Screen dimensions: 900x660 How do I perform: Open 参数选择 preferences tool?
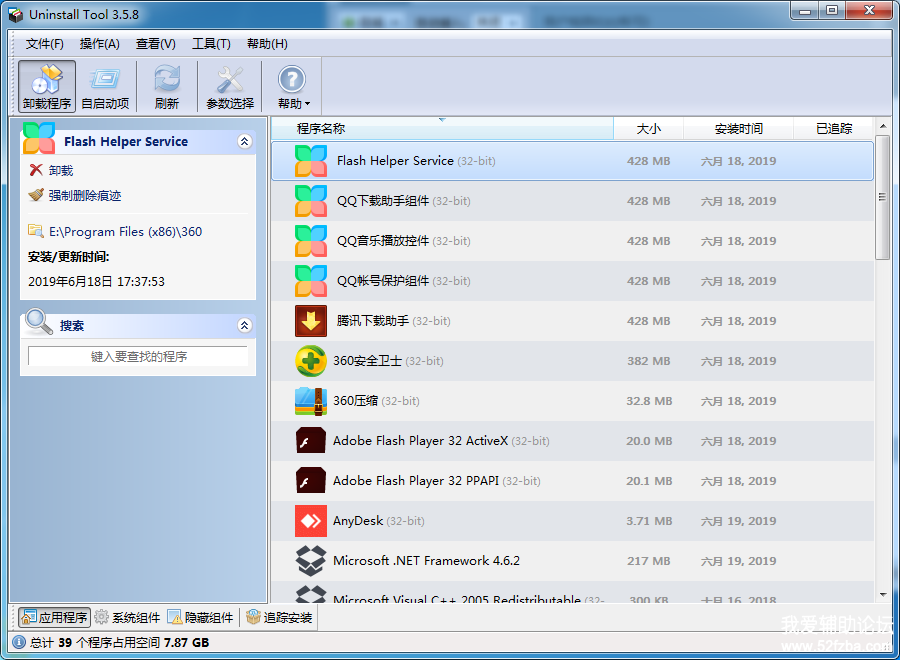click(230, 87)
